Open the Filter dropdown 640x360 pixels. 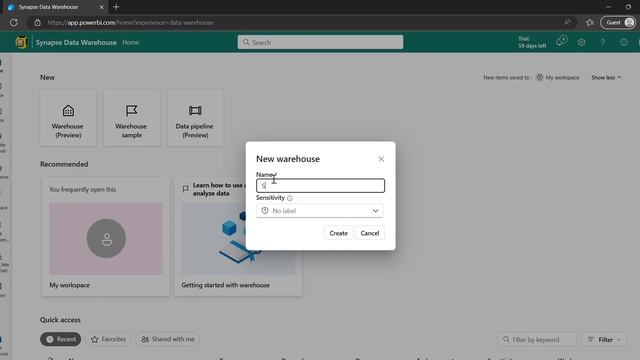(604, 340)
